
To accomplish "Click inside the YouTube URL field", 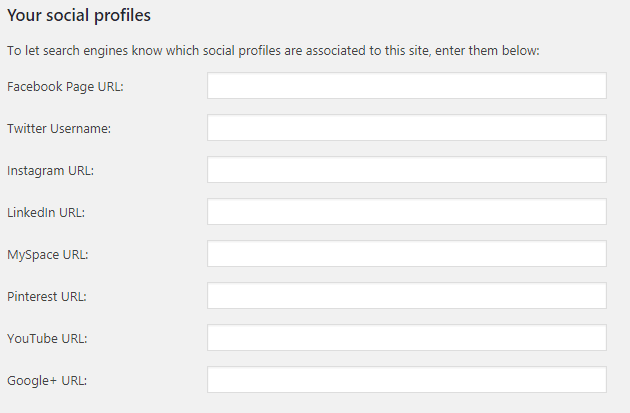I will point(406,338).
